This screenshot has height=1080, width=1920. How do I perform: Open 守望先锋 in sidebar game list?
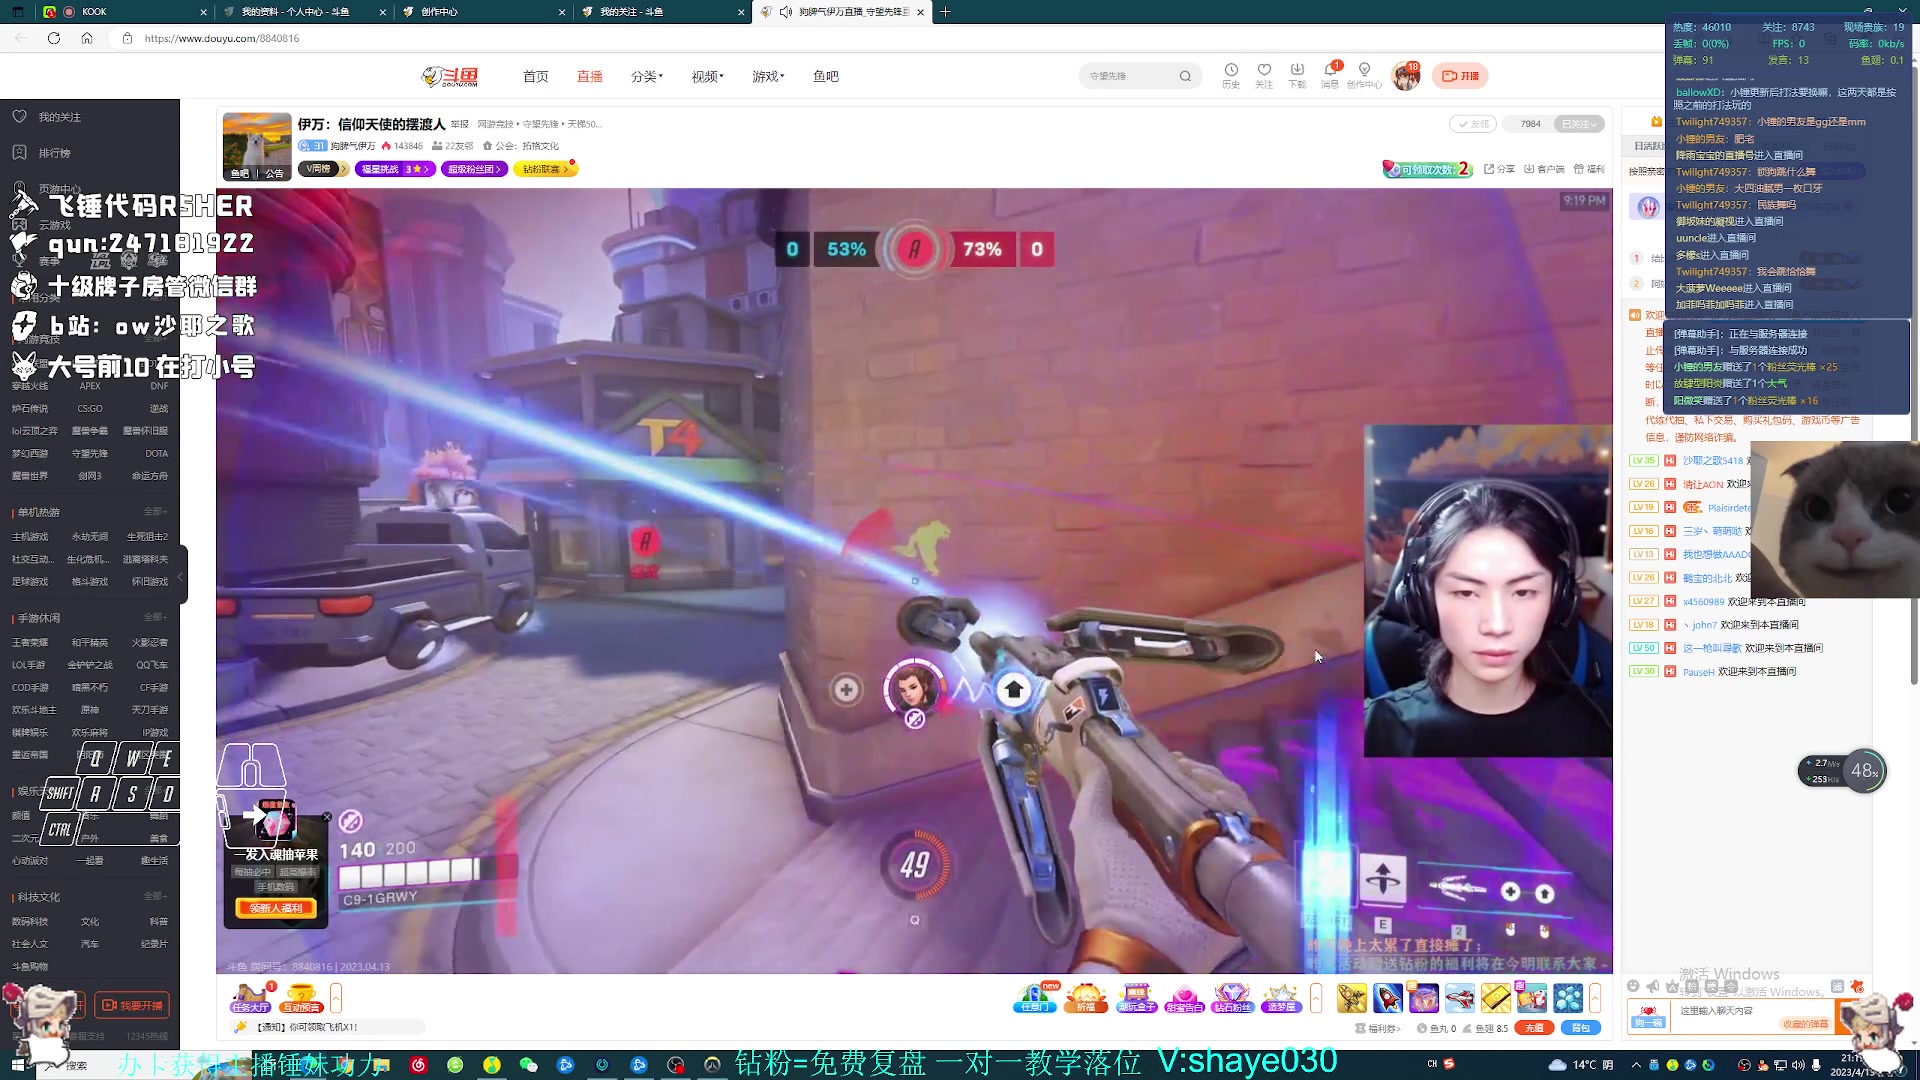(x=90, y=453)
